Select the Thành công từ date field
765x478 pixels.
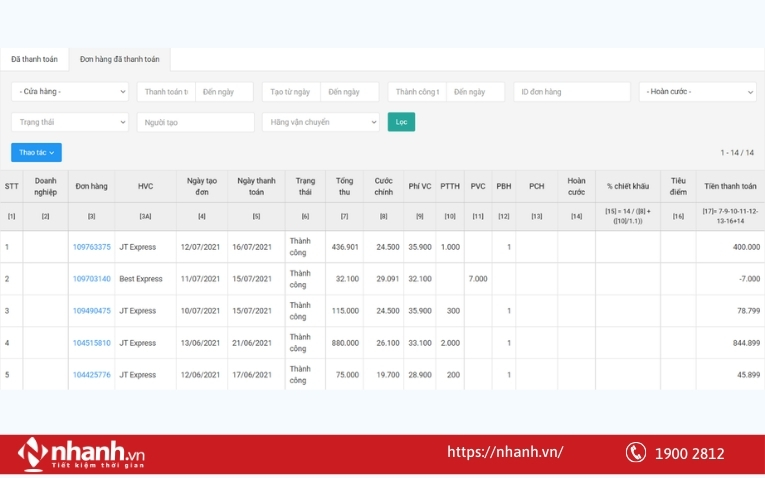[x=417, y=92]
